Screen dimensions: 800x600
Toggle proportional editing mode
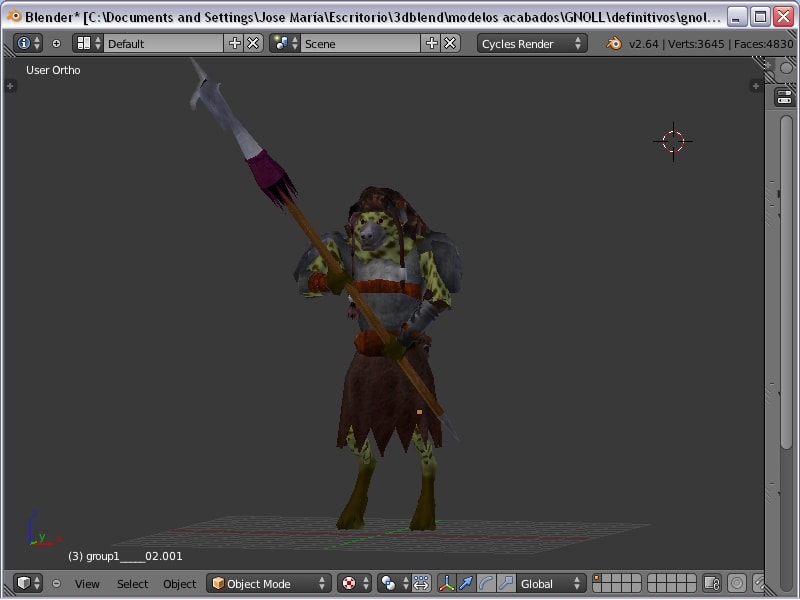pyautogui.click(x=737, y=583)
